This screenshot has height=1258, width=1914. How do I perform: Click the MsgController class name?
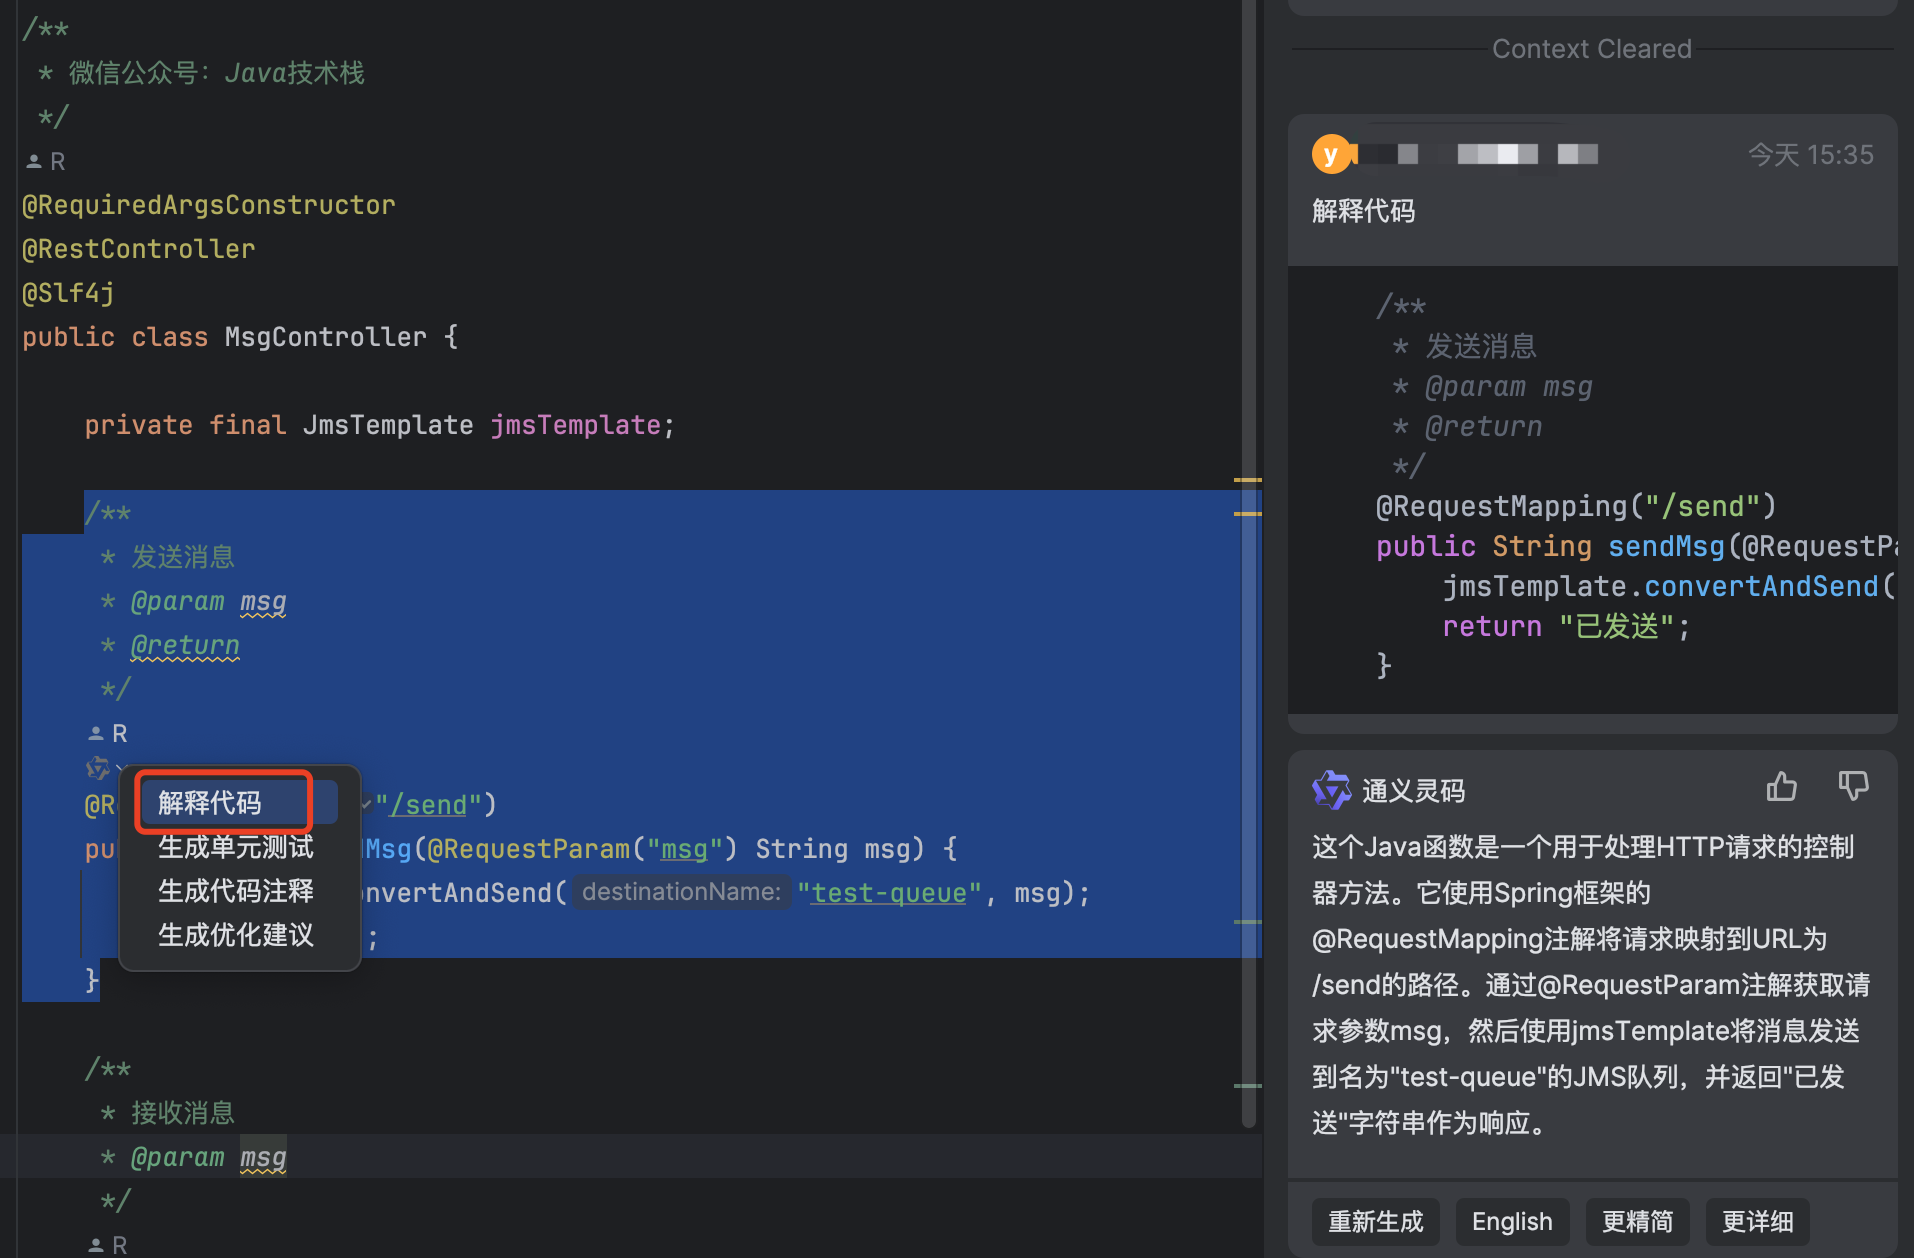[326, 337]
